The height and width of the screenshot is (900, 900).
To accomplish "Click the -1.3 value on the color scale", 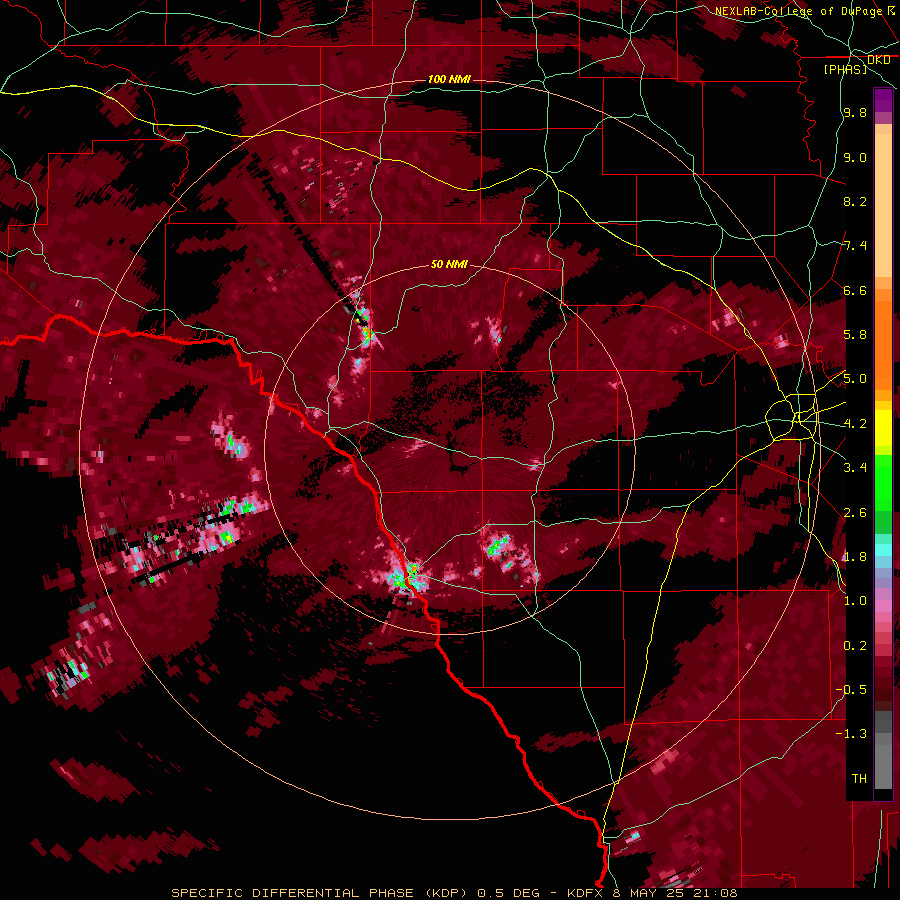I will click(x=851, y=734).
